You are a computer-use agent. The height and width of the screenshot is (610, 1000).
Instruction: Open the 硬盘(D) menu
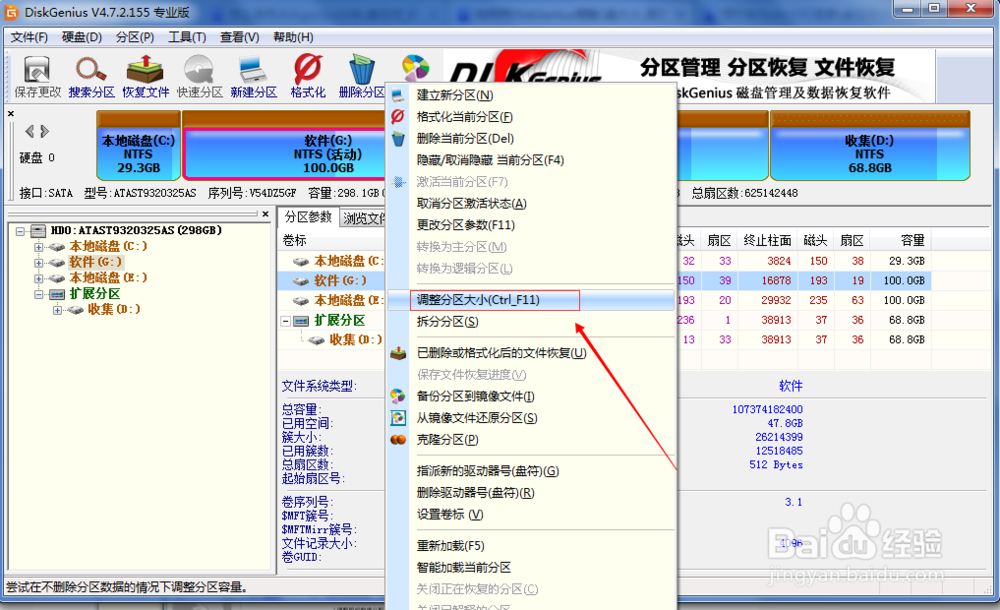[x=82, y=37]
